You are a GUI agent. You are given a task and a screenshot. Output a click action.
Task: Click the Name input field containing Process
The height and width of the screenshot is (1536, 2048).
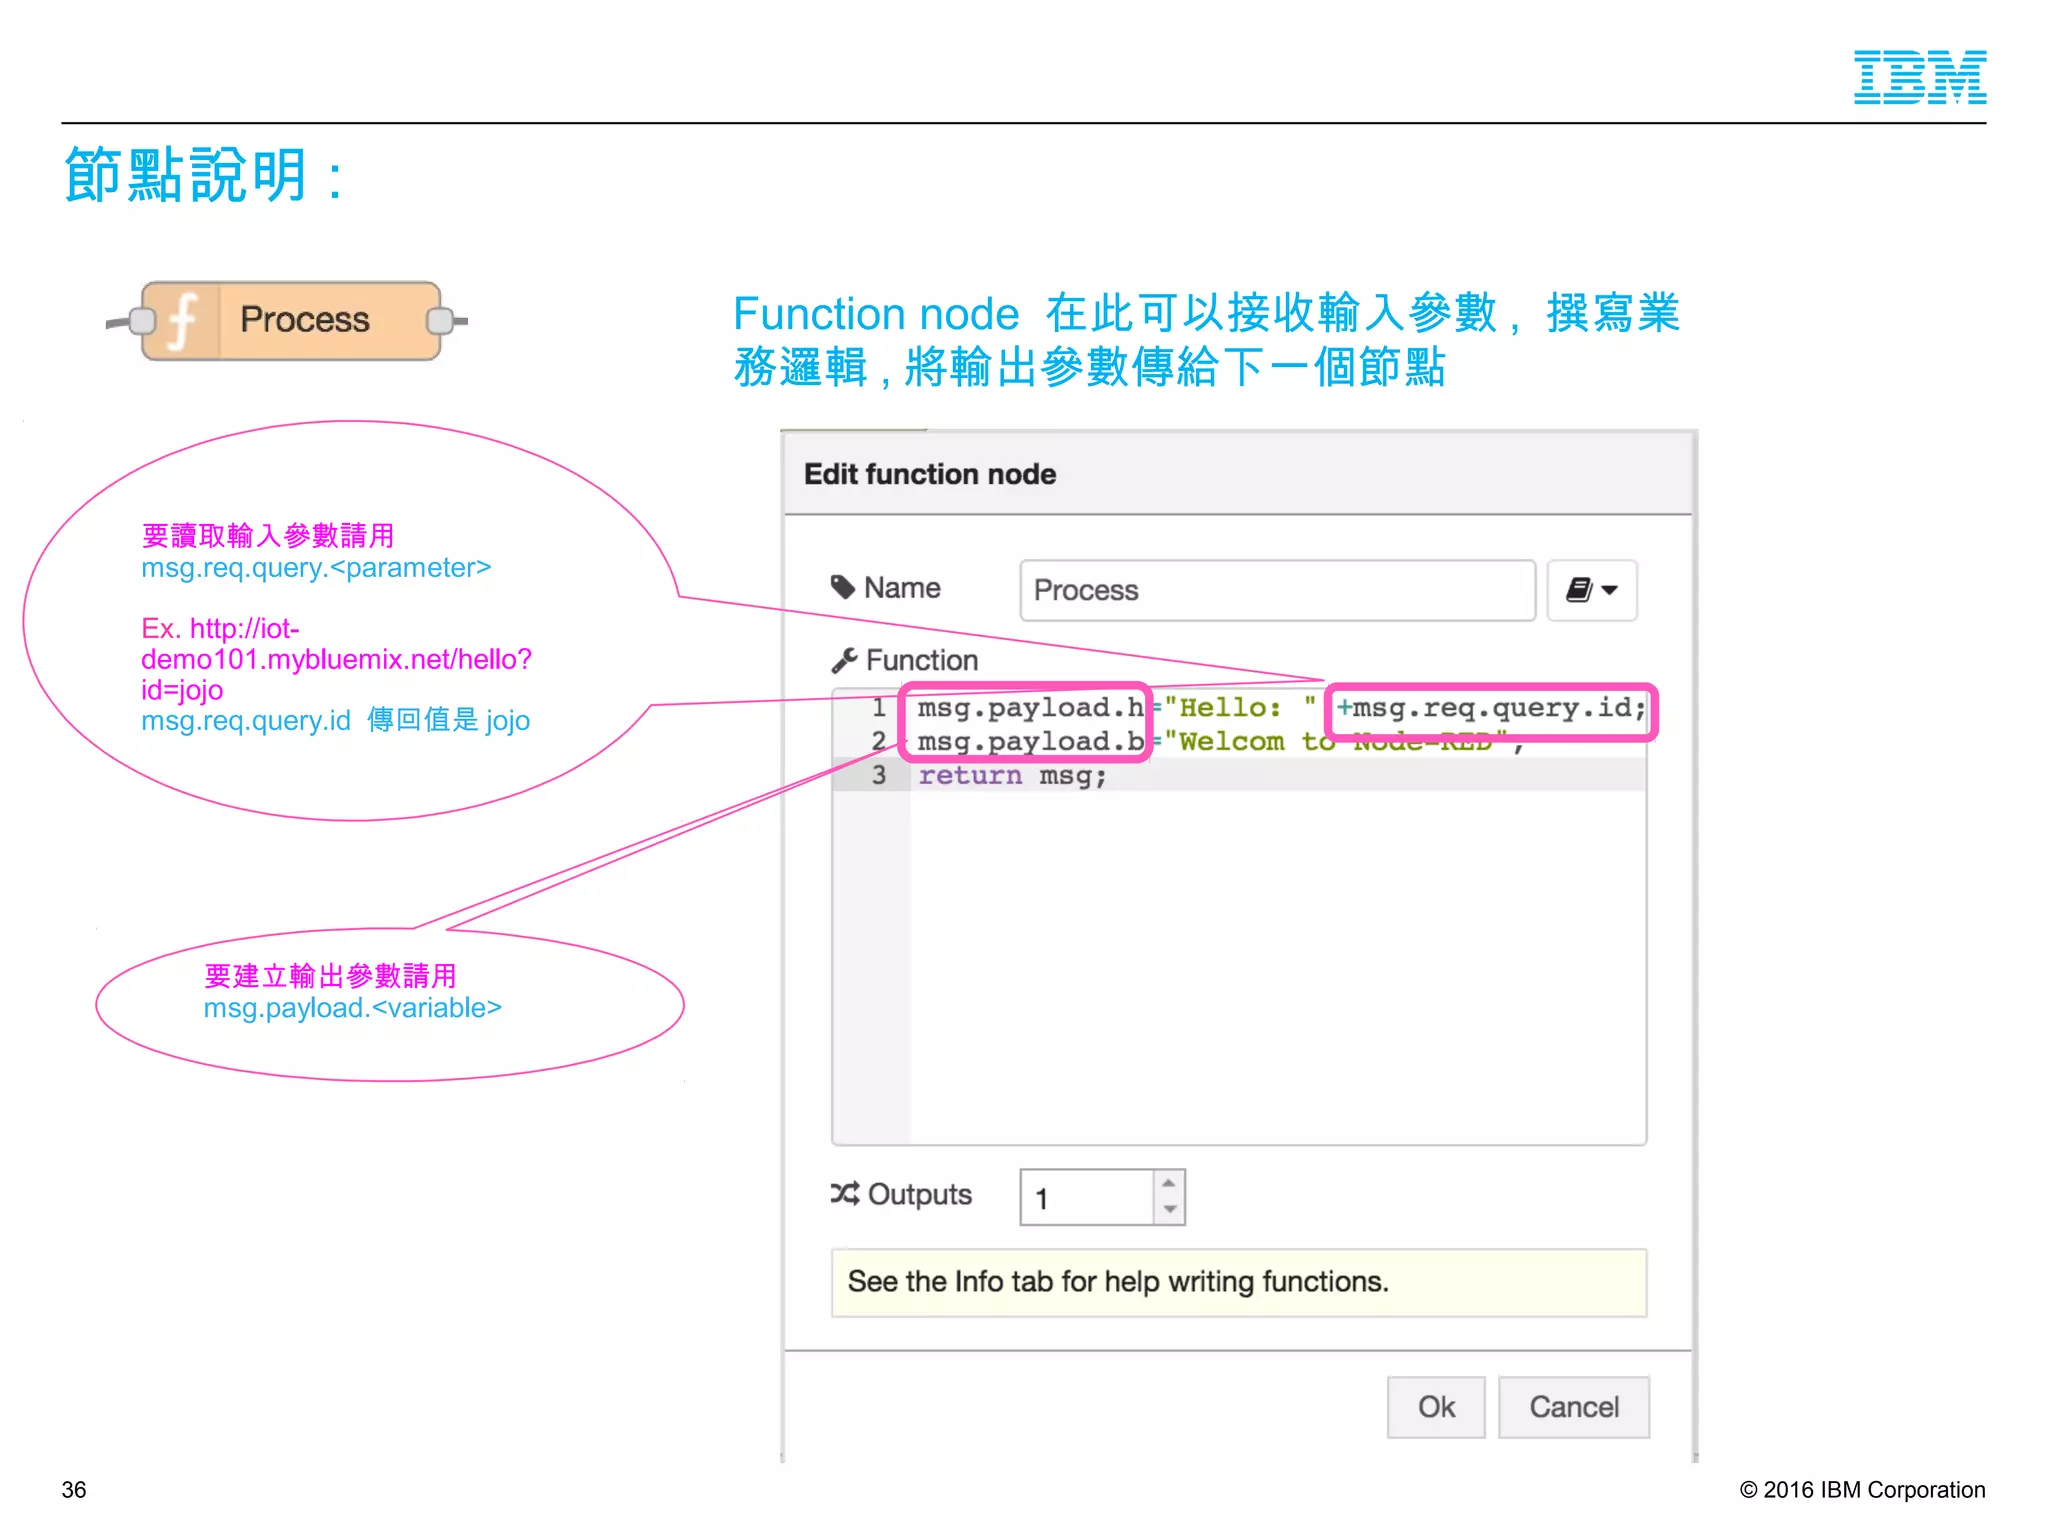click(1278, 590)
